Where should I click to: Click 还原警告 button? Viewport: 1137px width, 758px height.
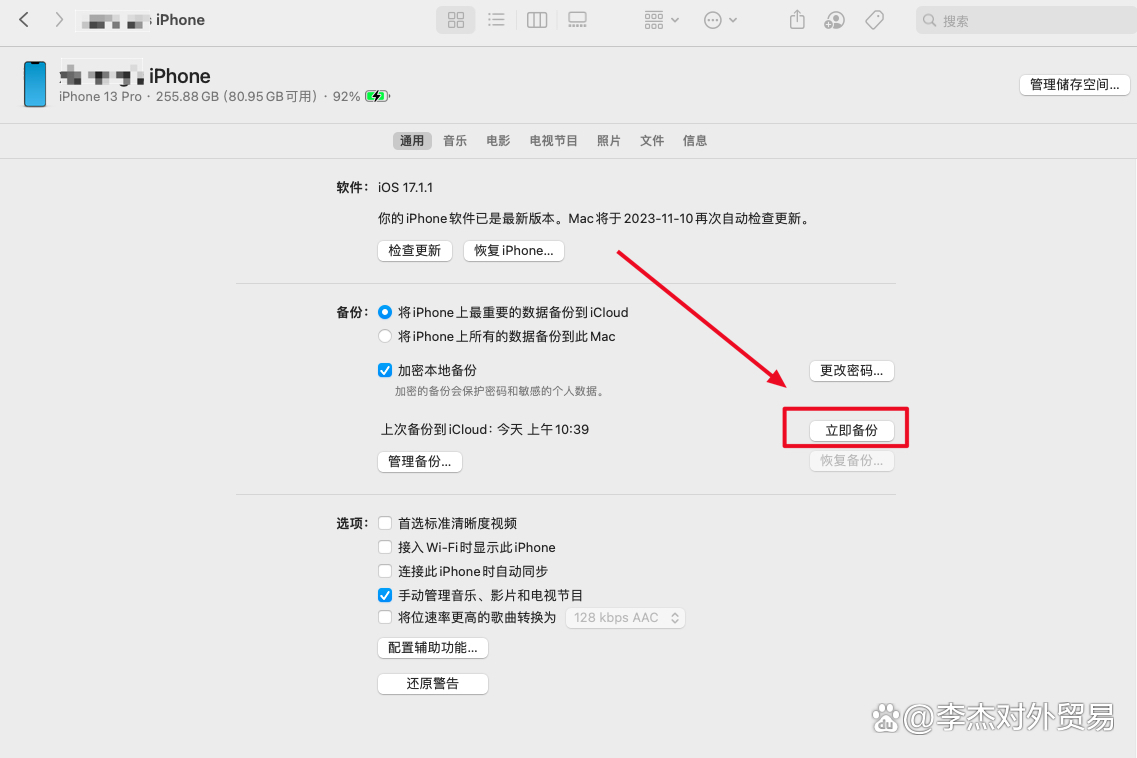pyautogui.click(x=433, y=684)
